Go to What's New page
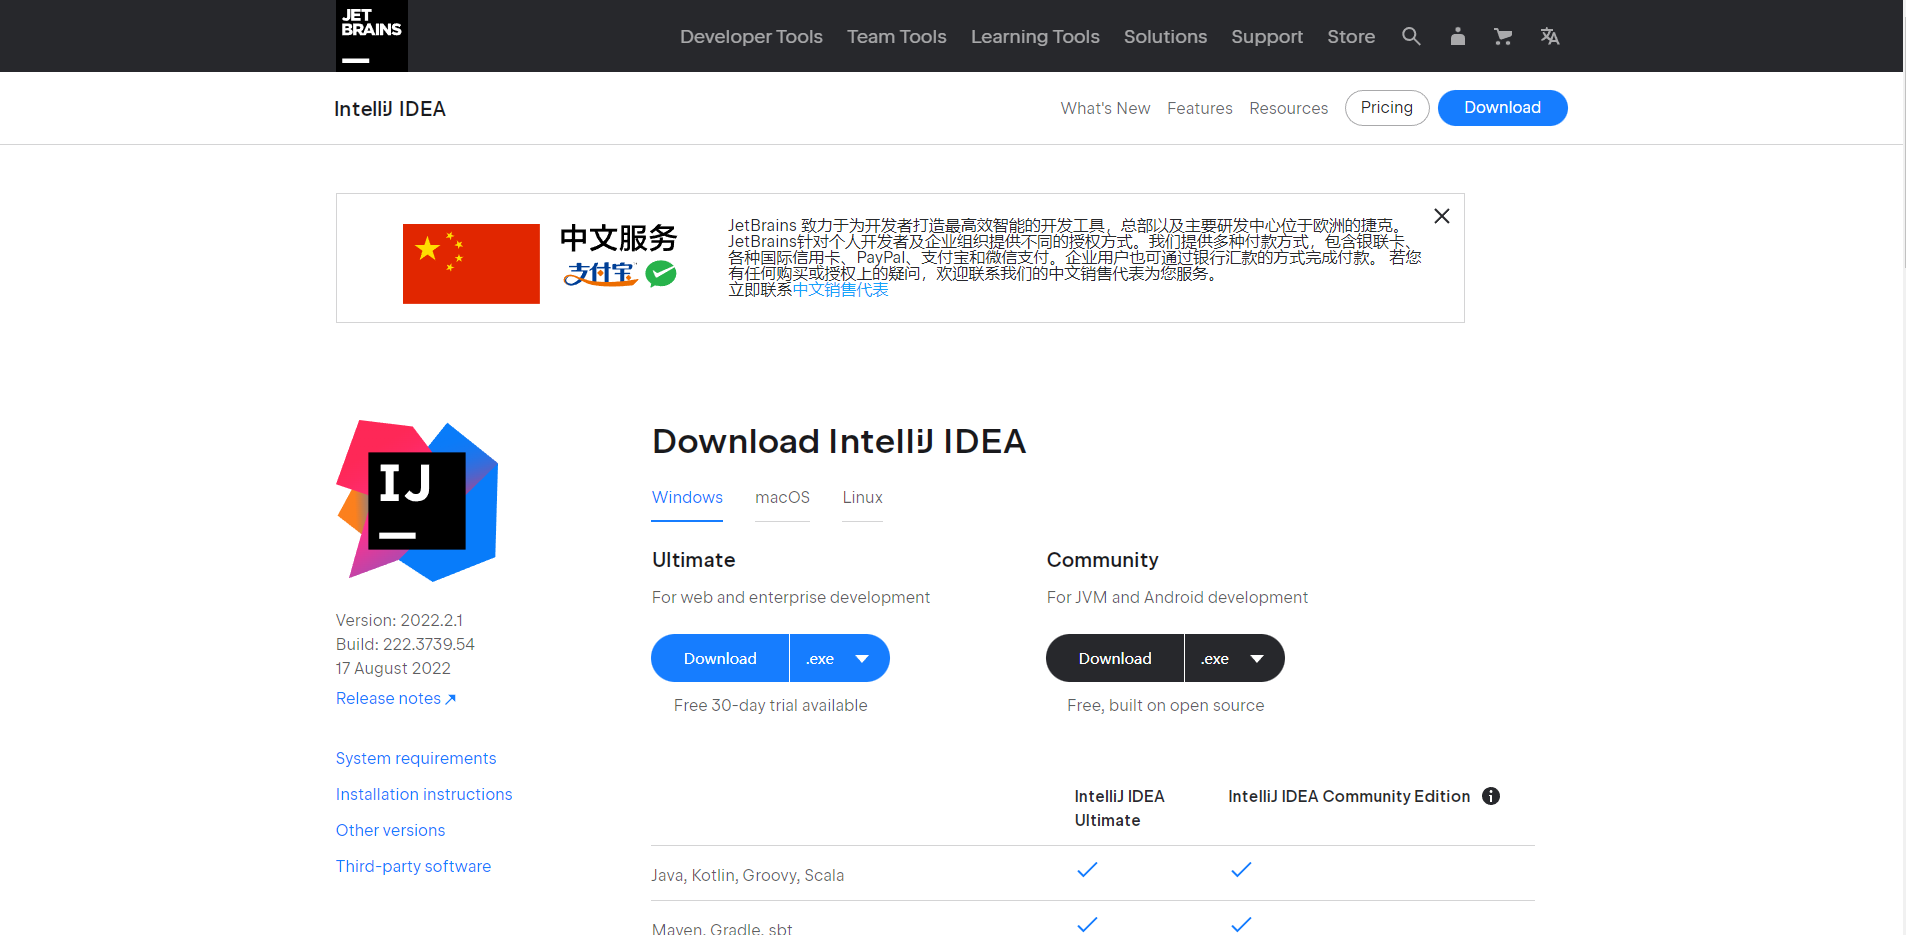 click(1105, 108)
